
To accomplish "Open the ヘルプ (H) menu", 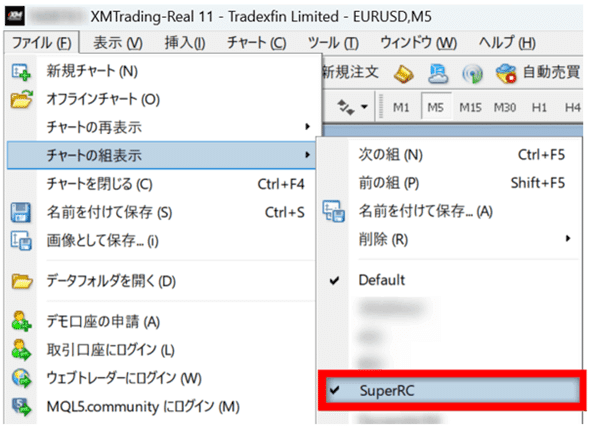I will [507, 43].
